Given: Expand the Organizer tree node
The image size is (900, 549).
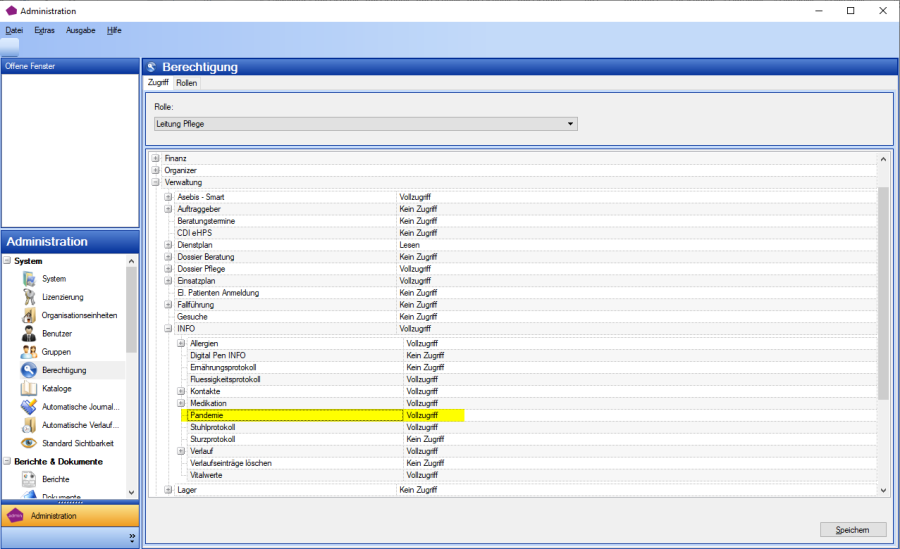Looking at the screenshot, I should click(x=156, y=170).
